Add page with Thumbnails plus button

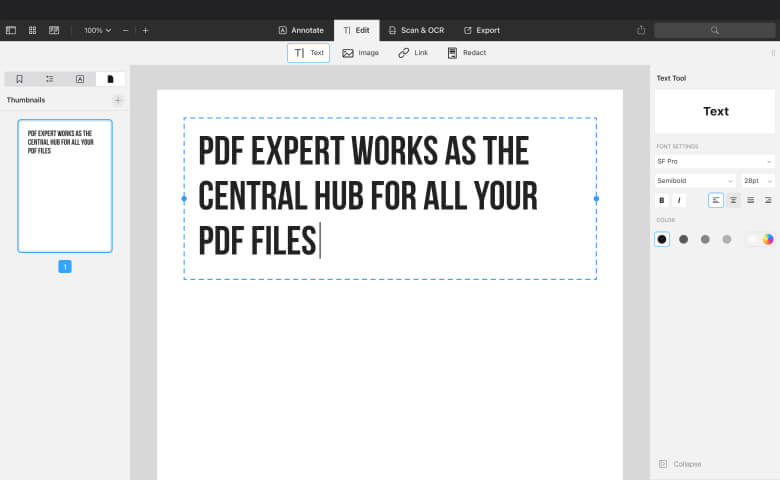(118, 100)
